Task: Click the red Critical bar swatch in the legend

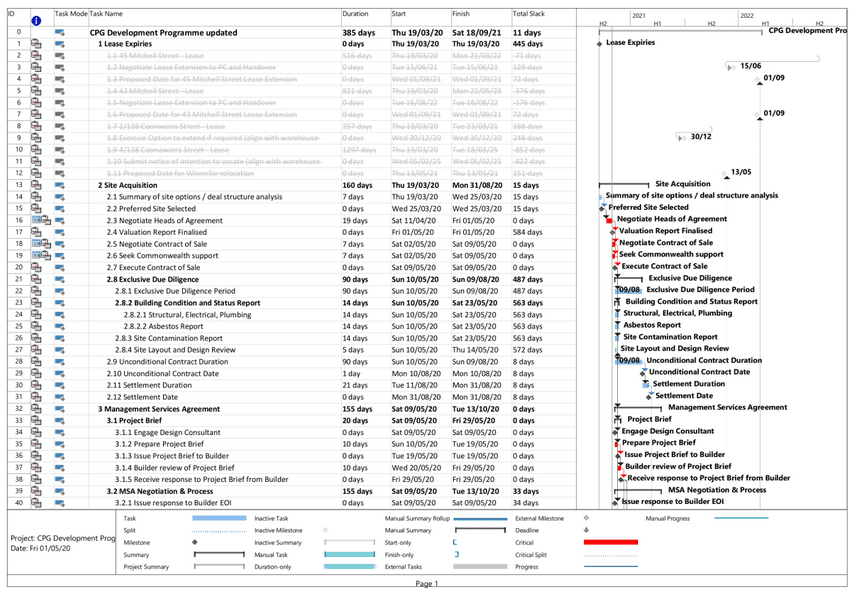Action: [x=611, y=542]
